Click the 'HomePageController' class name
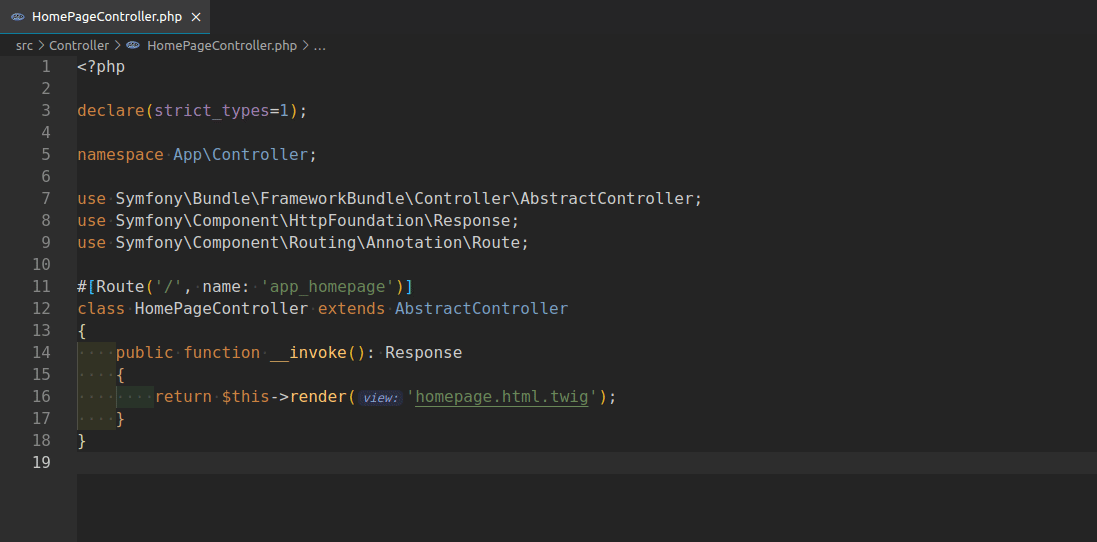Screen dimensions: 1097x542 click(221, 308)
